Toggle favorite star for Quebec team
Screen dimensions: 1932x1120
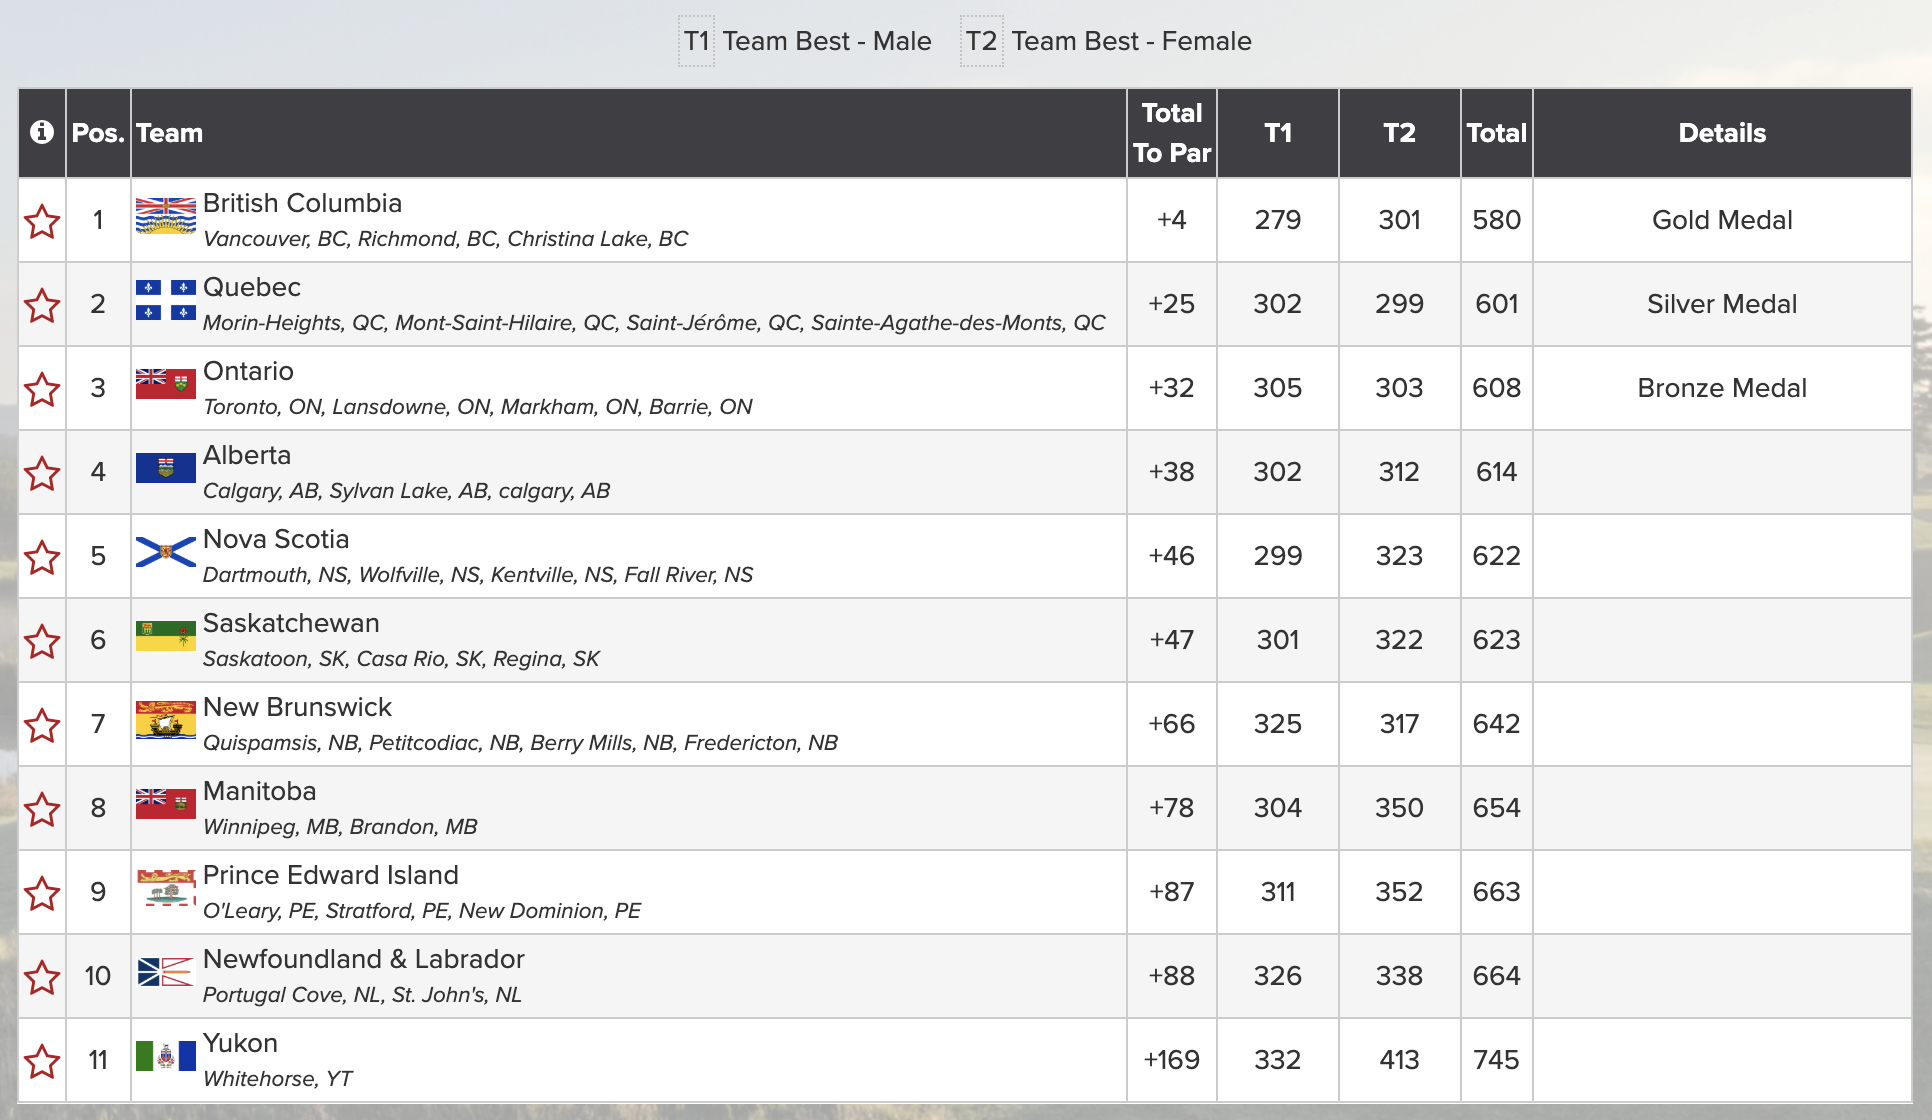pyautogui.click(x=42, y=305)
